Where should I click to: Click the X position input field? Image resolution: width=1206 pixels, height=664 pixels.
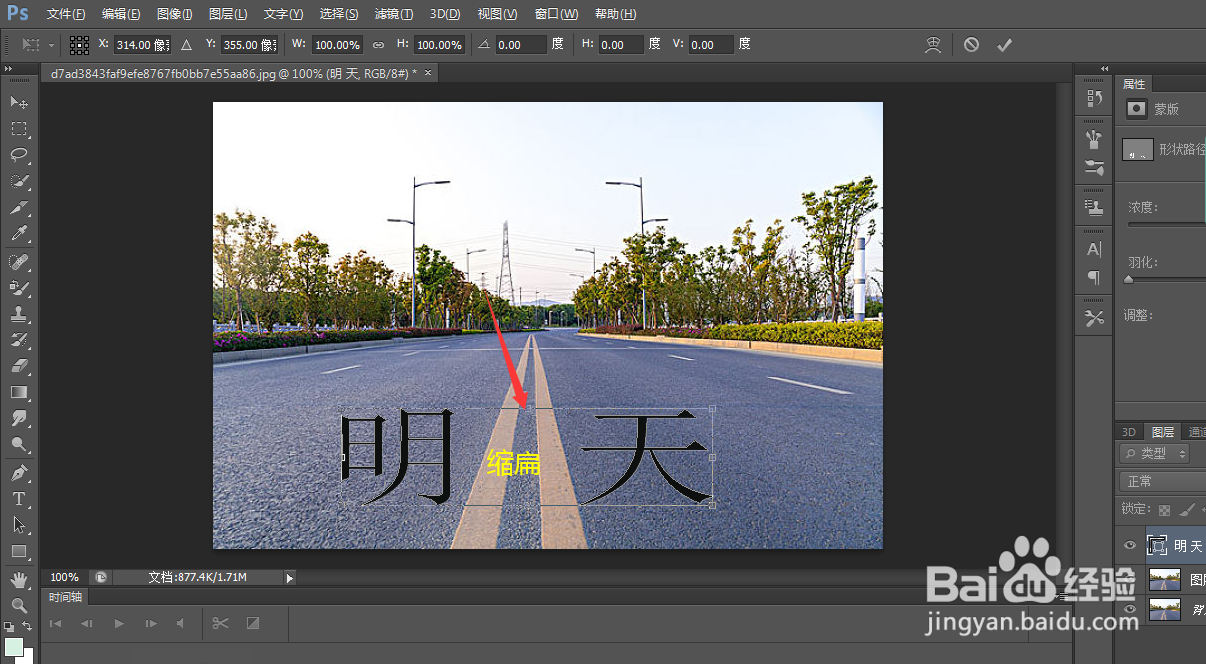(x=141, y=44)
